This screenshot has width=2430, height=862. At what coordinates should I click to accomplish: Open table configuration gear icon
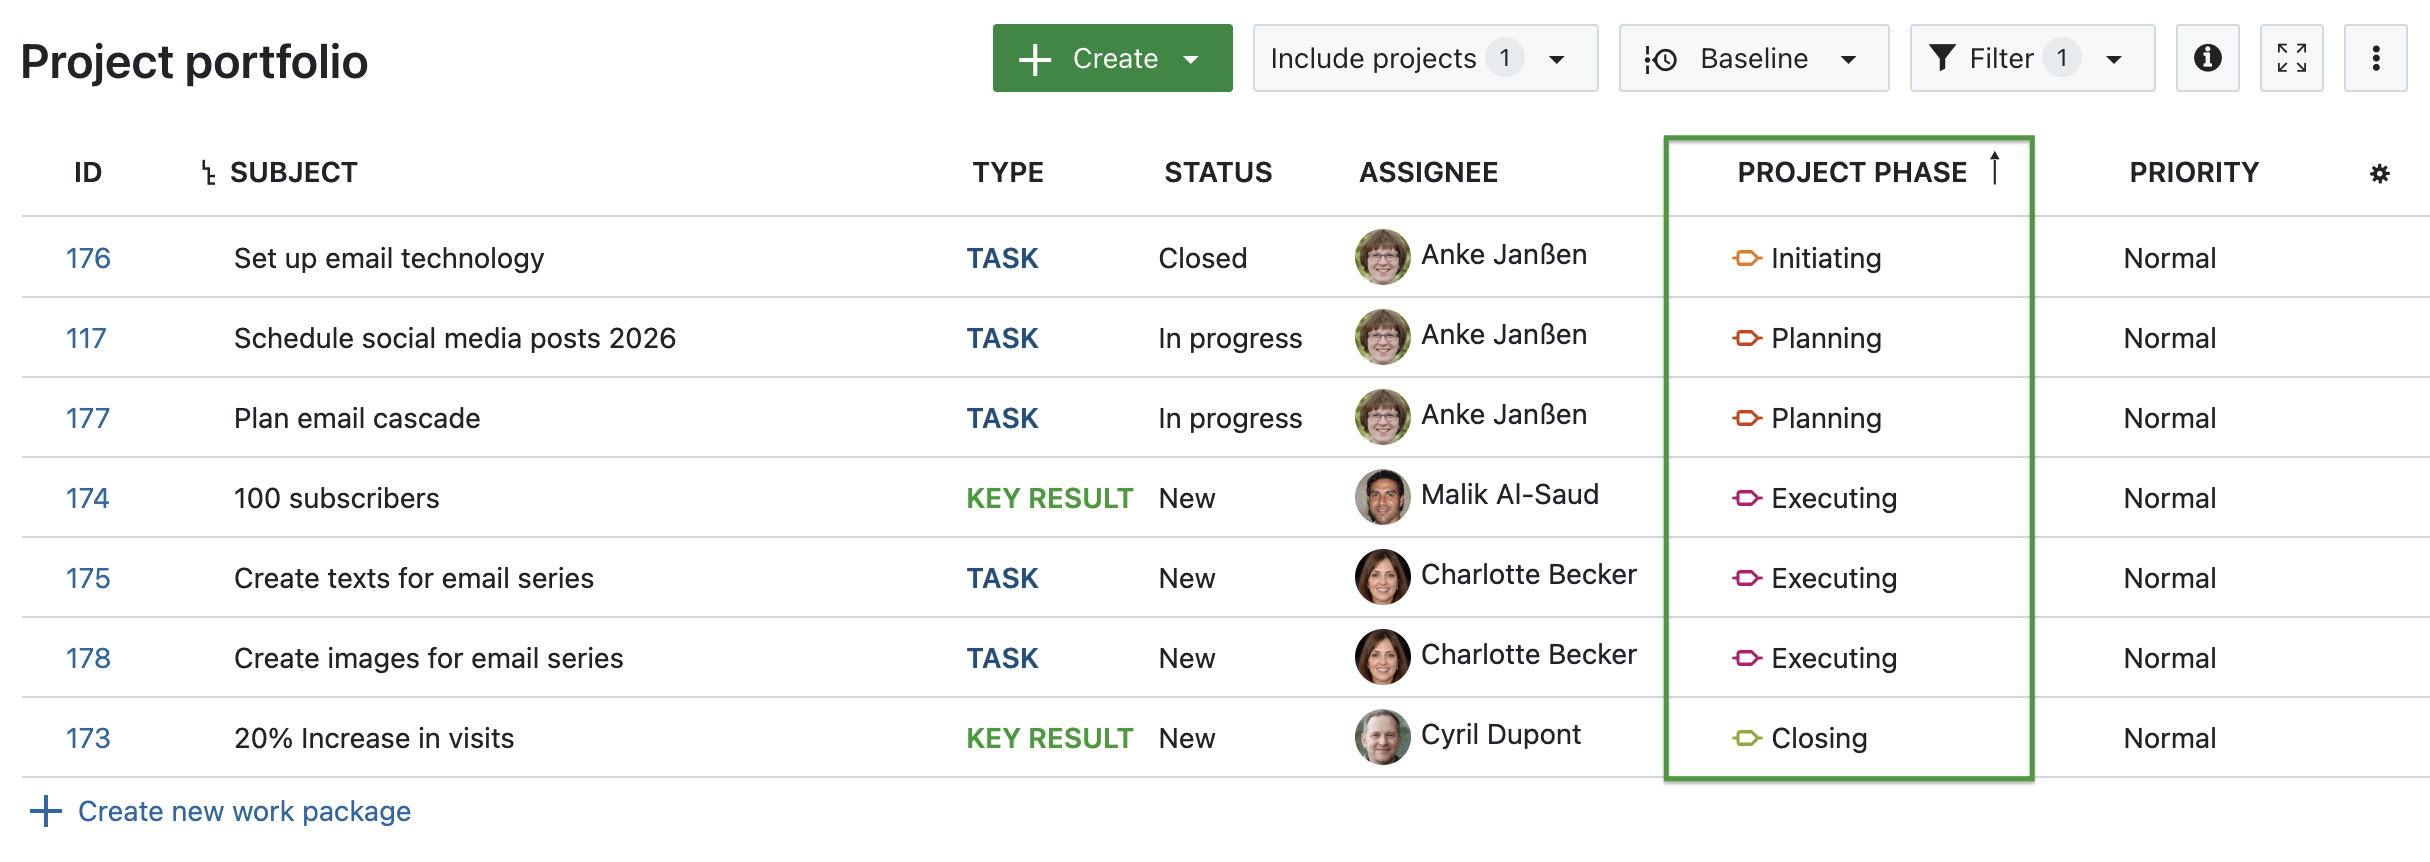tap(2379, 174)
